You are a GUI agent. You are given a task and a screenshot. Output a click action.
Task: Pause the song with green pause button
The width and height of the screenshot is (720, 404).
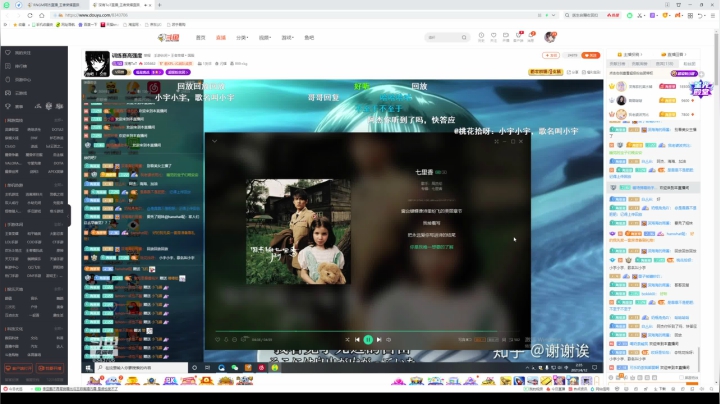pyautogui.click(x=368, y=340)
